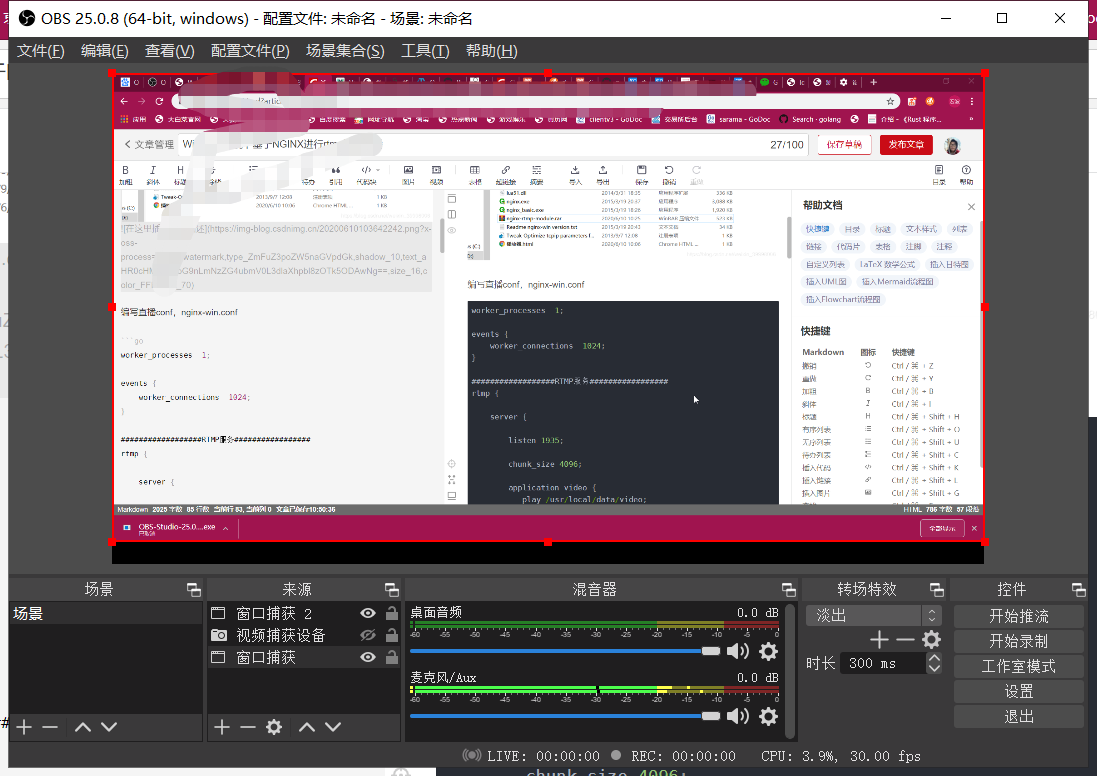Screen dimensions: 1097x776
Task: Open the 场景集合(S) menu
Action: click(x=345, y=51)
